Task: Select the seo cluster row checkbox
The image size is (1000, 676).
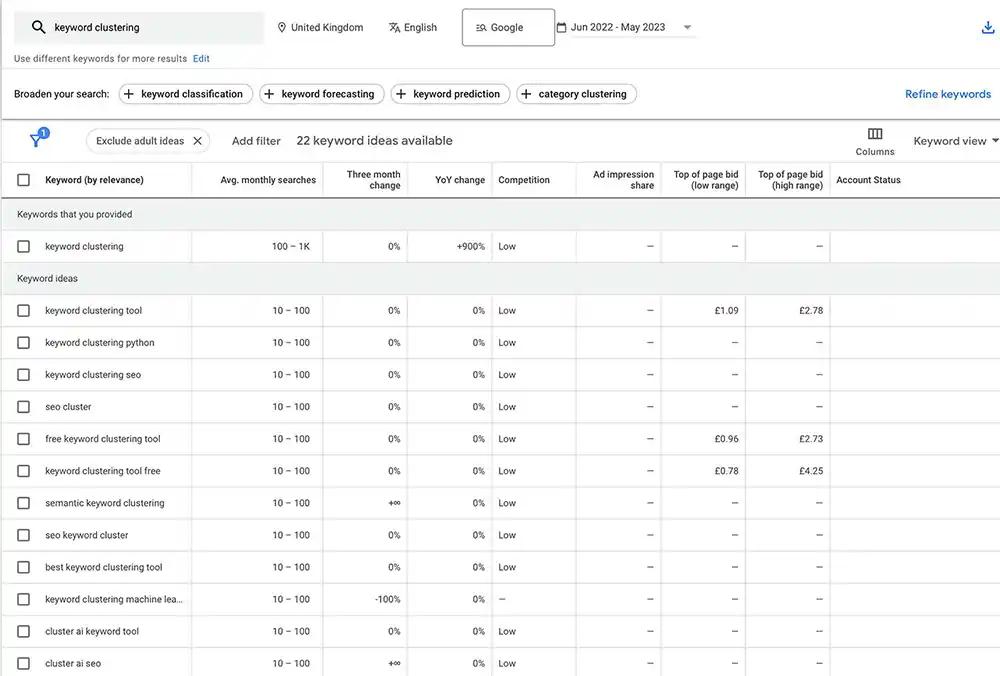Action: click(x=24, y=407)
